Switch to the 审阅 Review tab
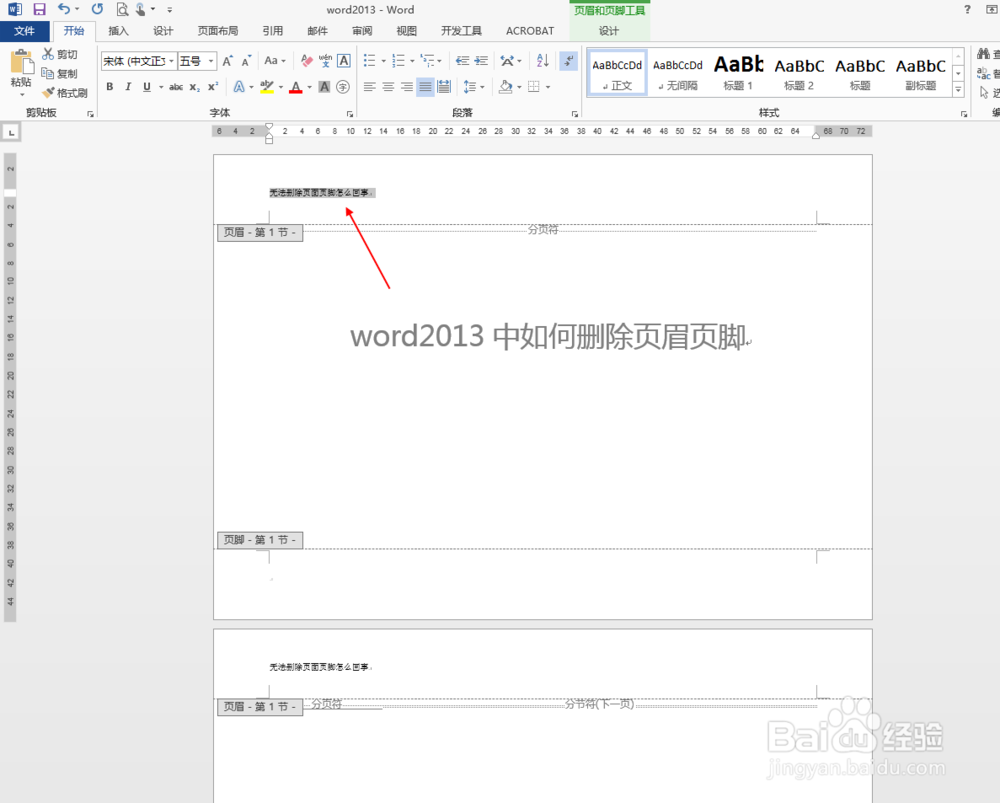The height and width of the screenshot is (803, 1000). point(362,31)
